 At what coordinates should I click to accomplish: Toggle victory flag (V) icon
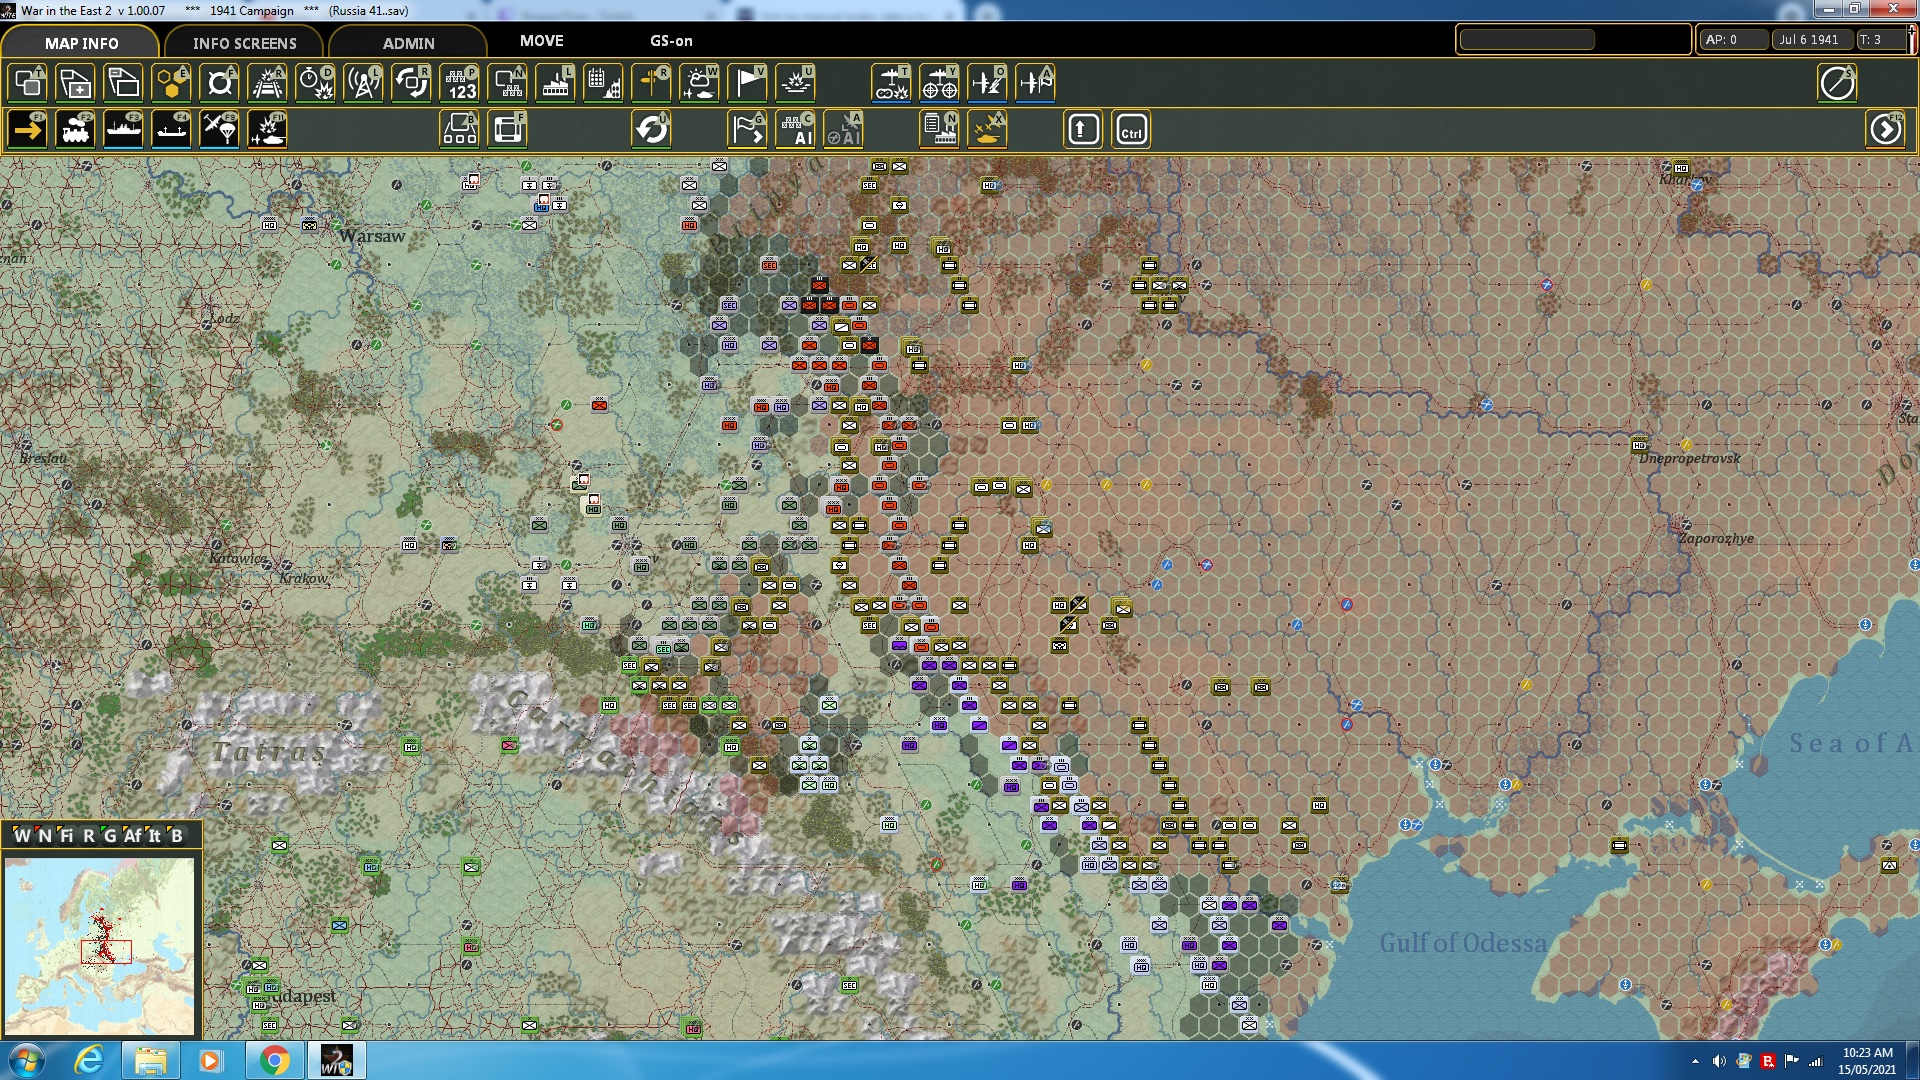tap(748, 83)
